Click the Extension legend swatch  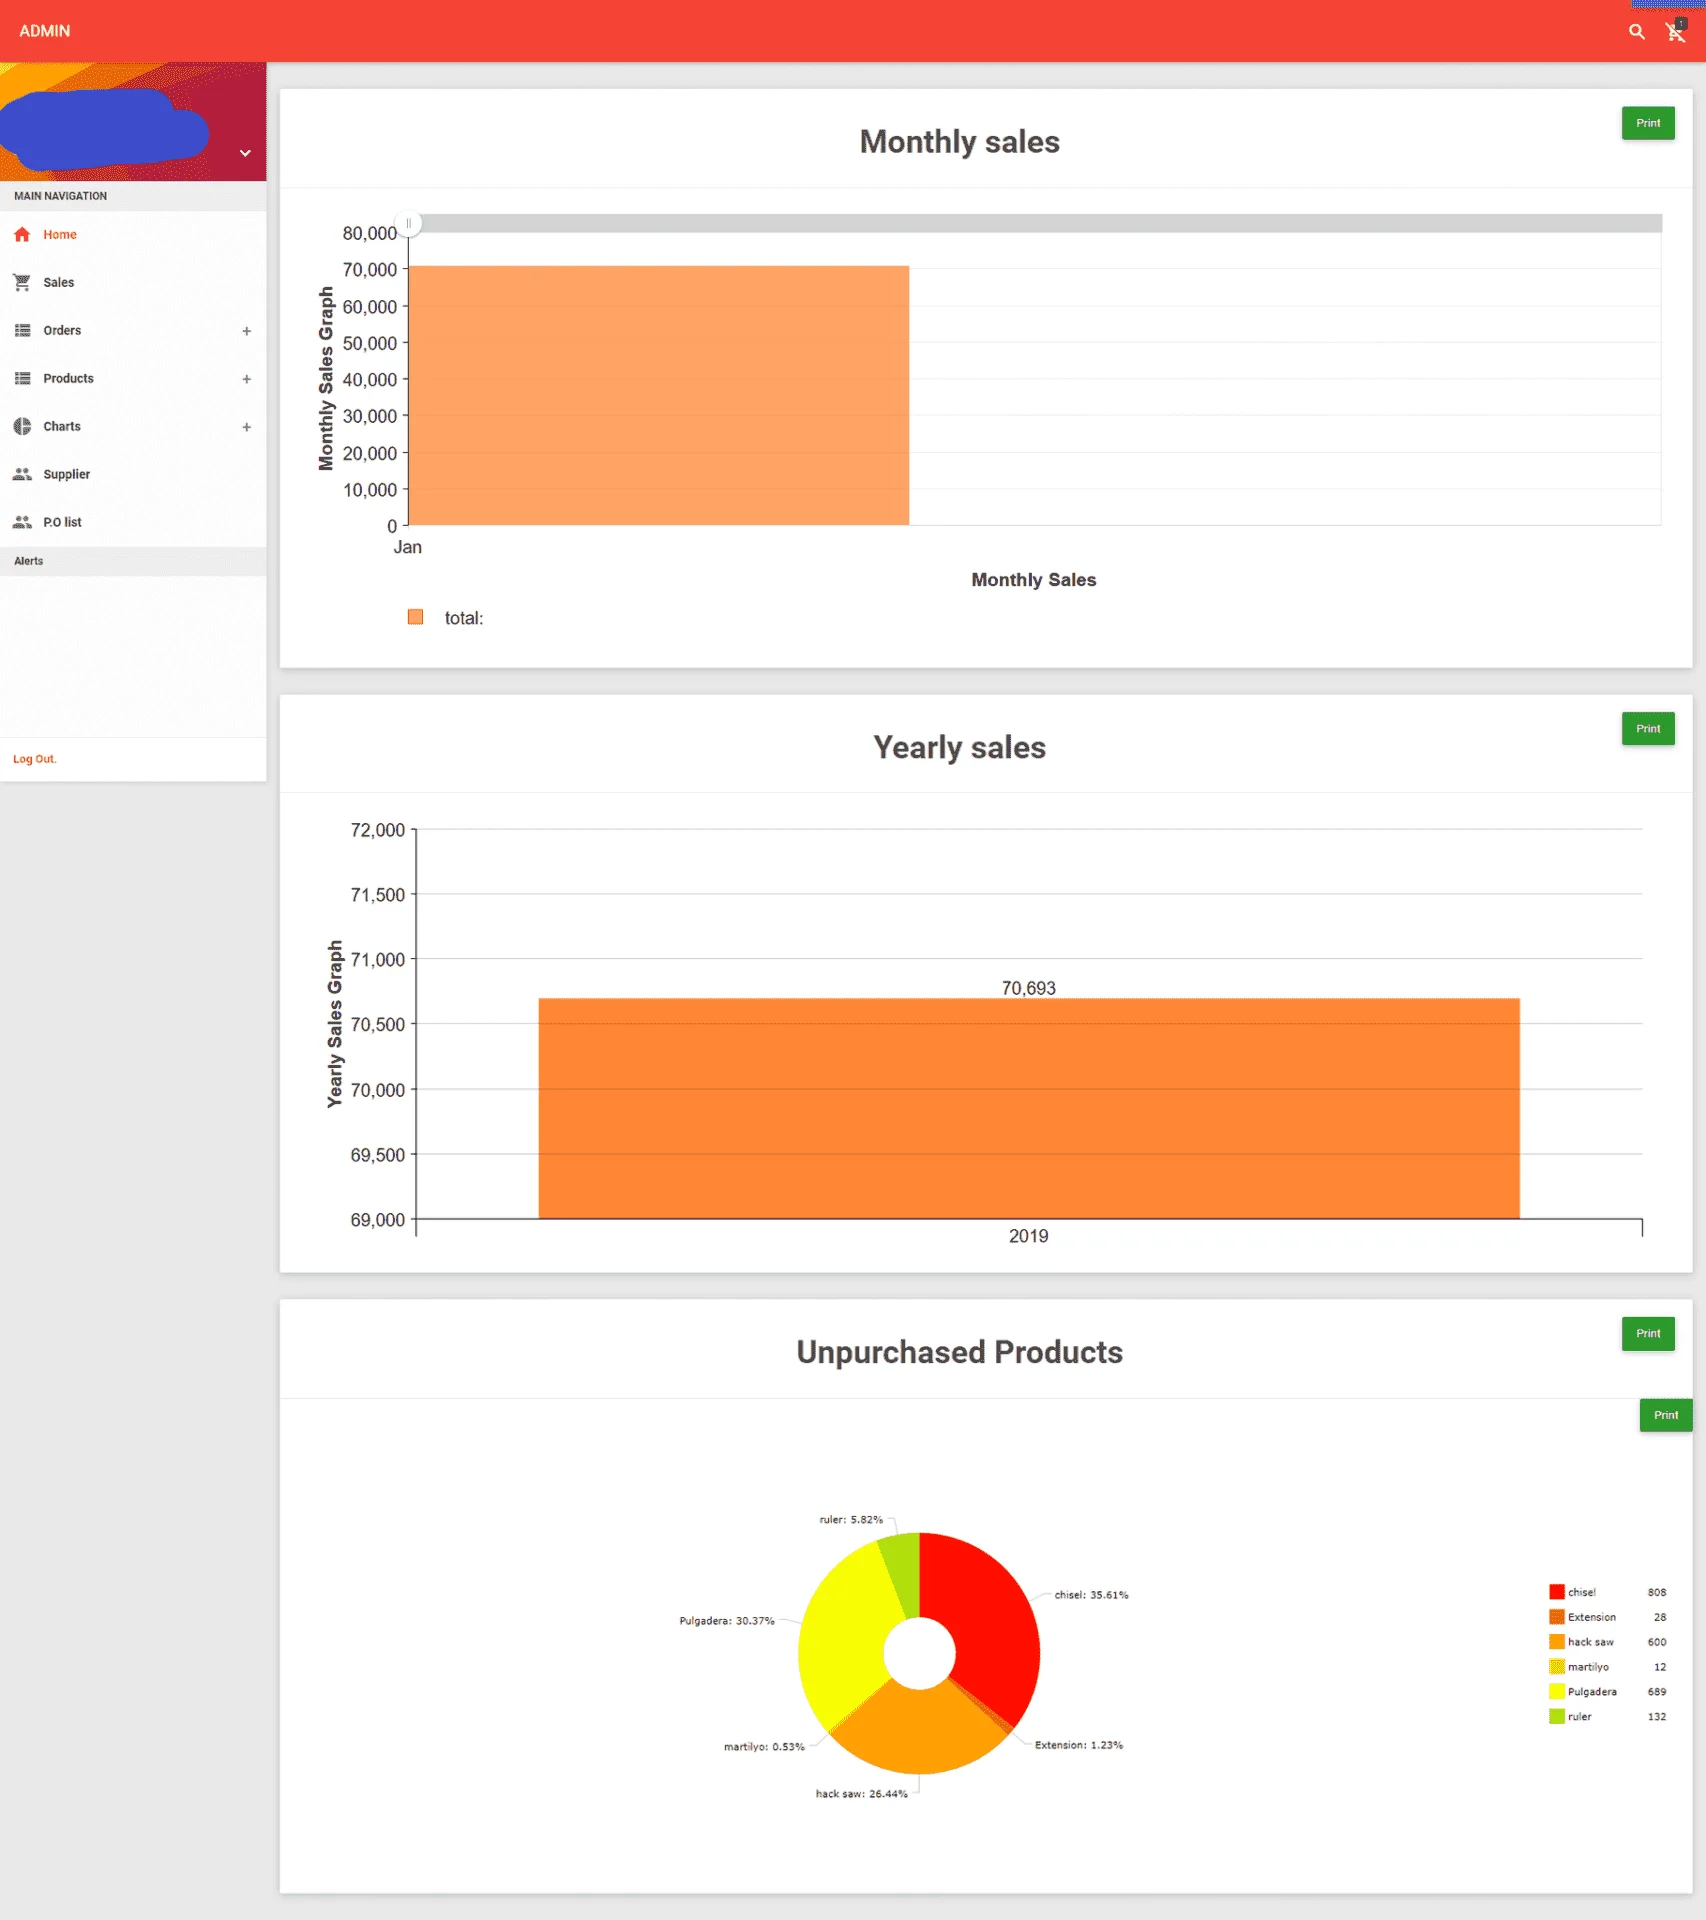click(x=1556, y=1617)
